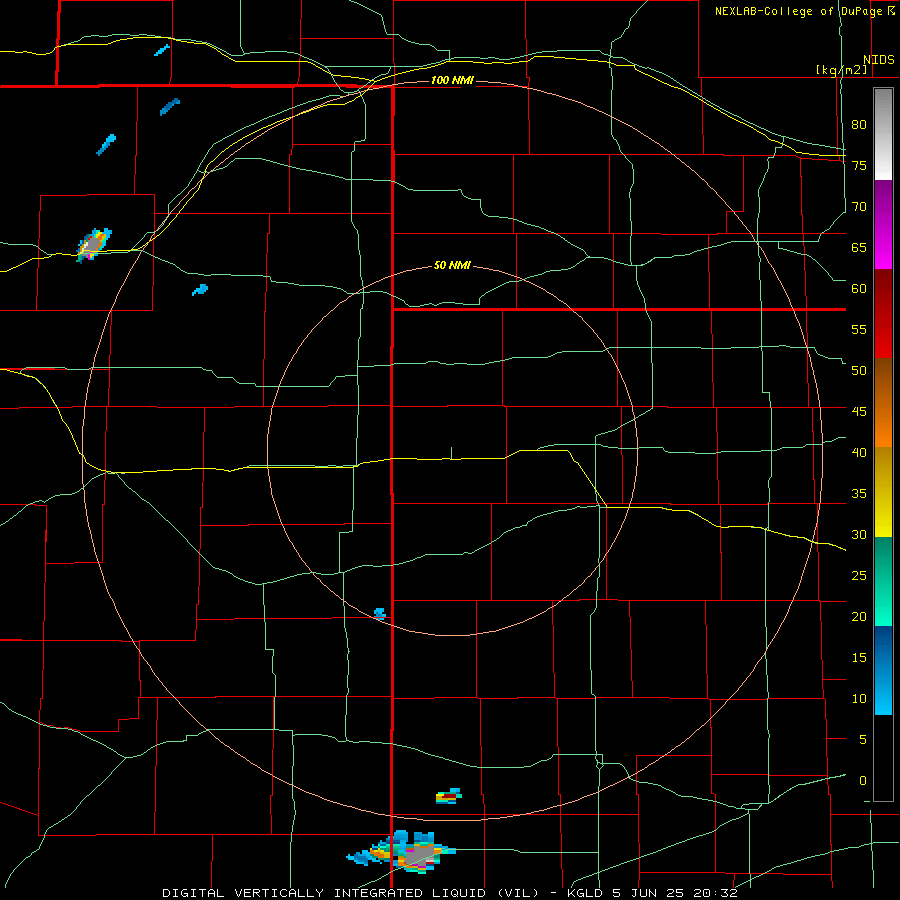Select the dark red segment of color scale
The image size is (900, 900).
click(883, 313)
